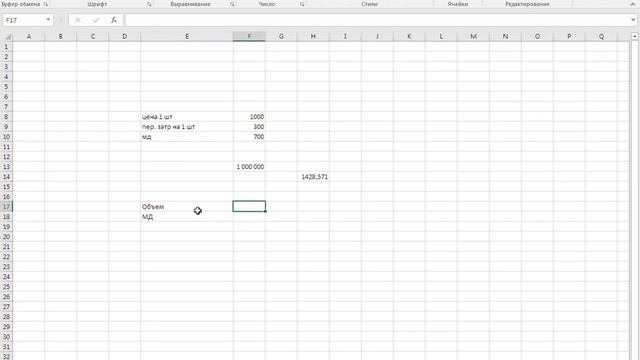640x360 pixels.
Task: Select the cell containing 1000
Action: [249, 117]
